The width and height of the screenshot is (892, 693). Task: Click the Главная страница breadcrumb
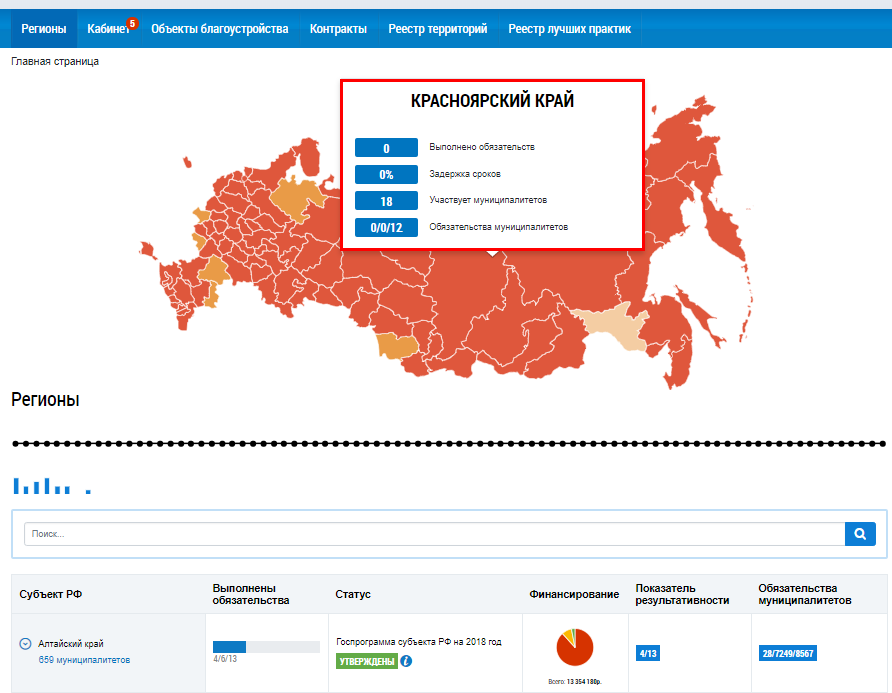(55, 61)
